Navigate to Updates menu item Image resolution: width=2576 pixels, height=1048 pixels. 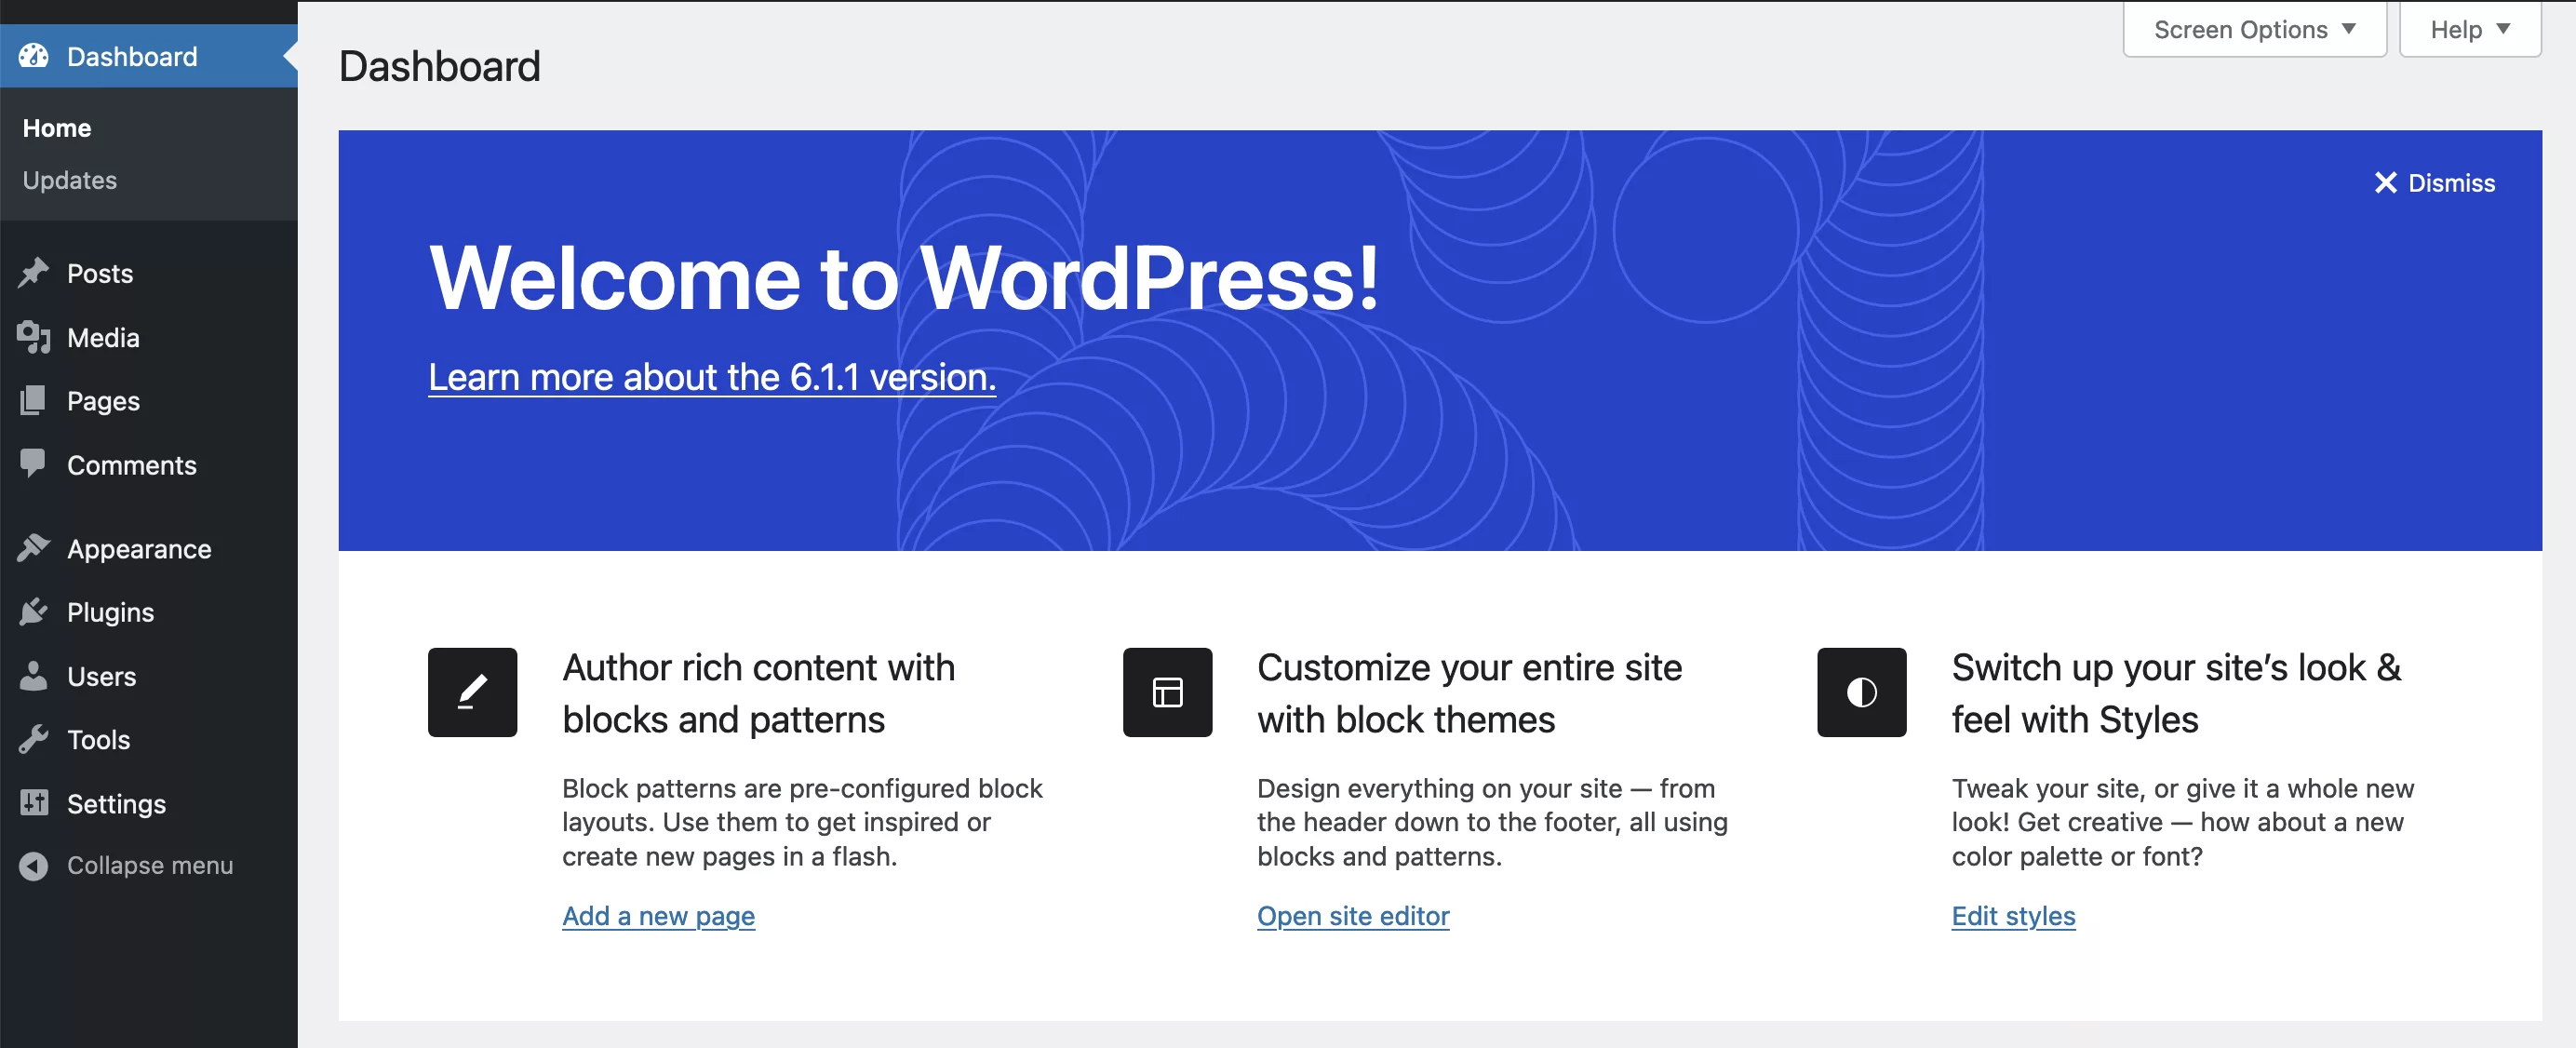[71, 179]
